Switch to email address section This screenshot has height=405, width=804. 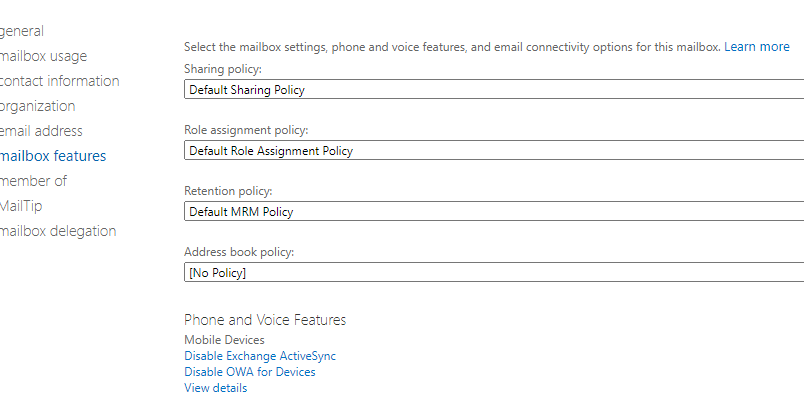coord(42,131)
